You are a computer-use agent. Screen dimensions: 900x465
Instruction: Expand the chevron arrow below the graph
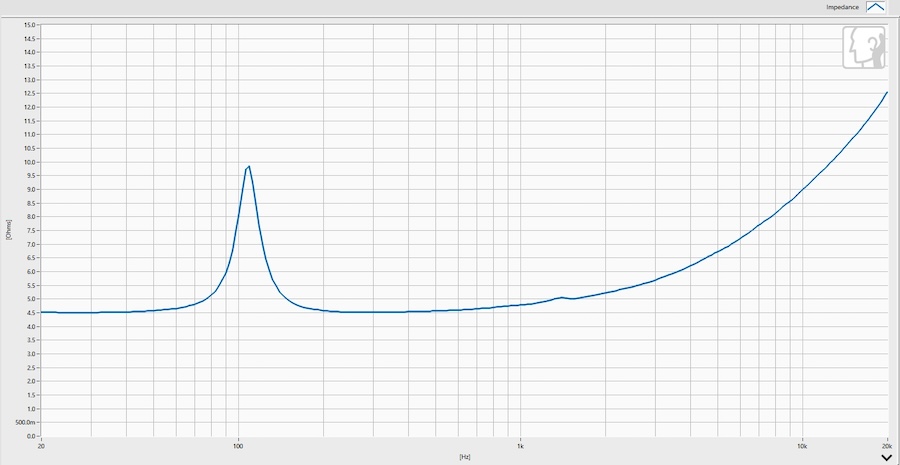[x=888, y=457]
